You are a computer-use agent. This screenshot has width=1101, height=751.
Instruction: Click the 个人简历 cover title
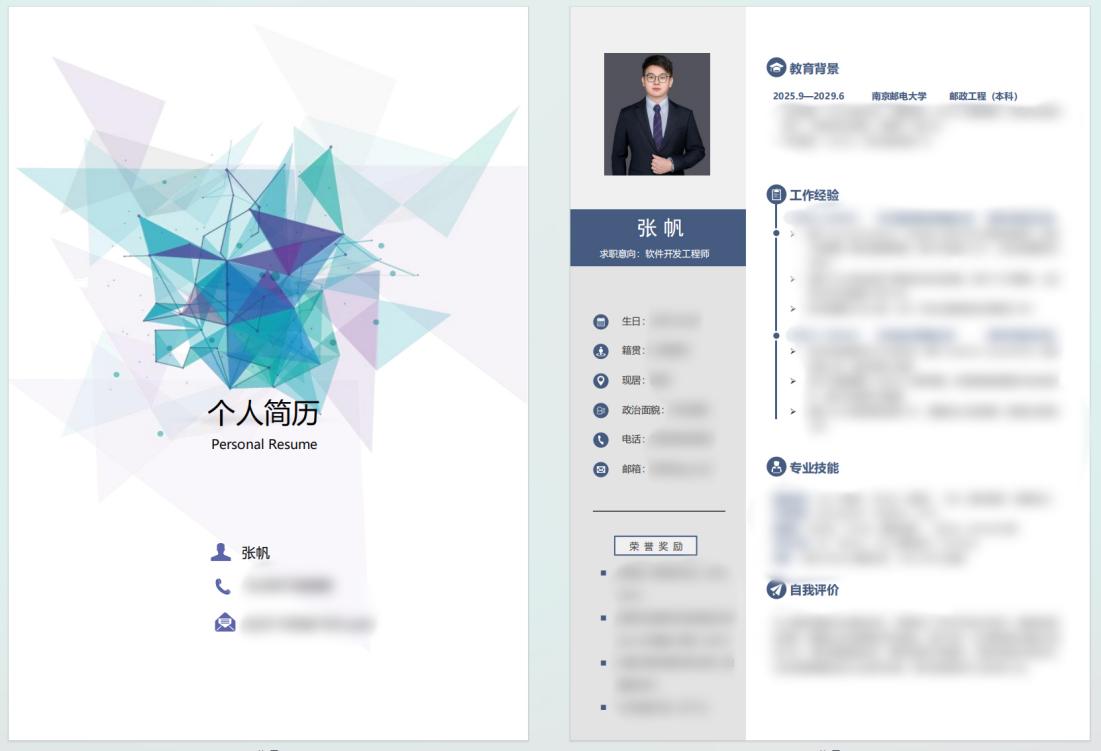(x=263, y=413)
